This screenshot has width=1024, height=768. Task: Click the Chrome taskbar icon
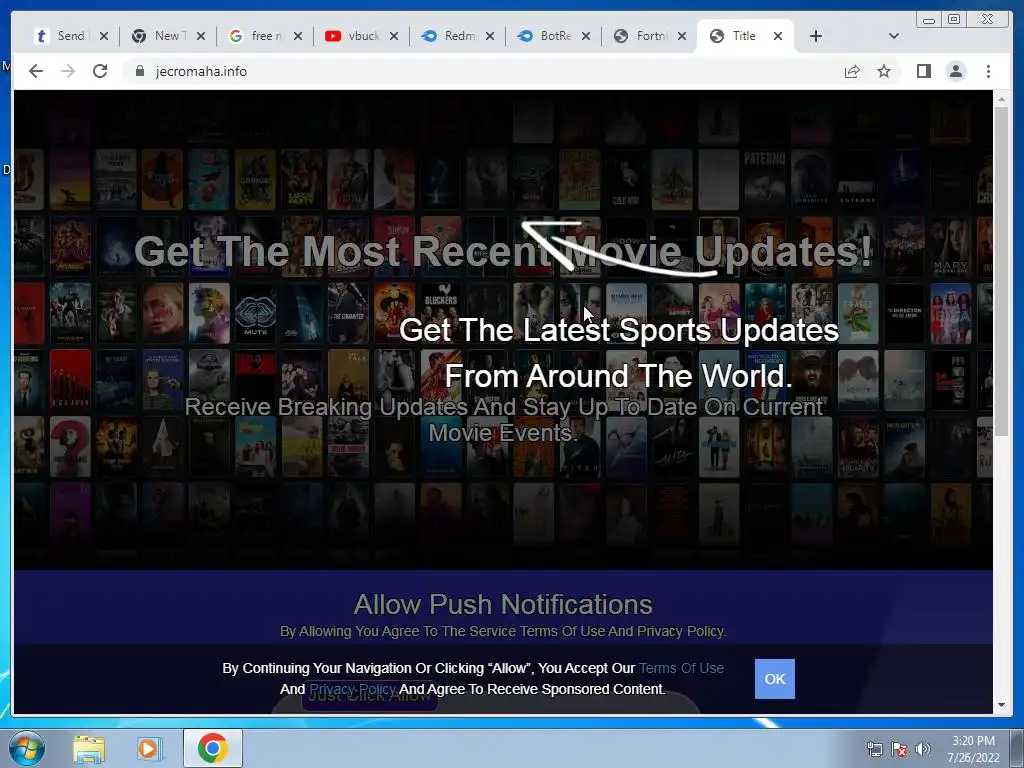[213, 748]
